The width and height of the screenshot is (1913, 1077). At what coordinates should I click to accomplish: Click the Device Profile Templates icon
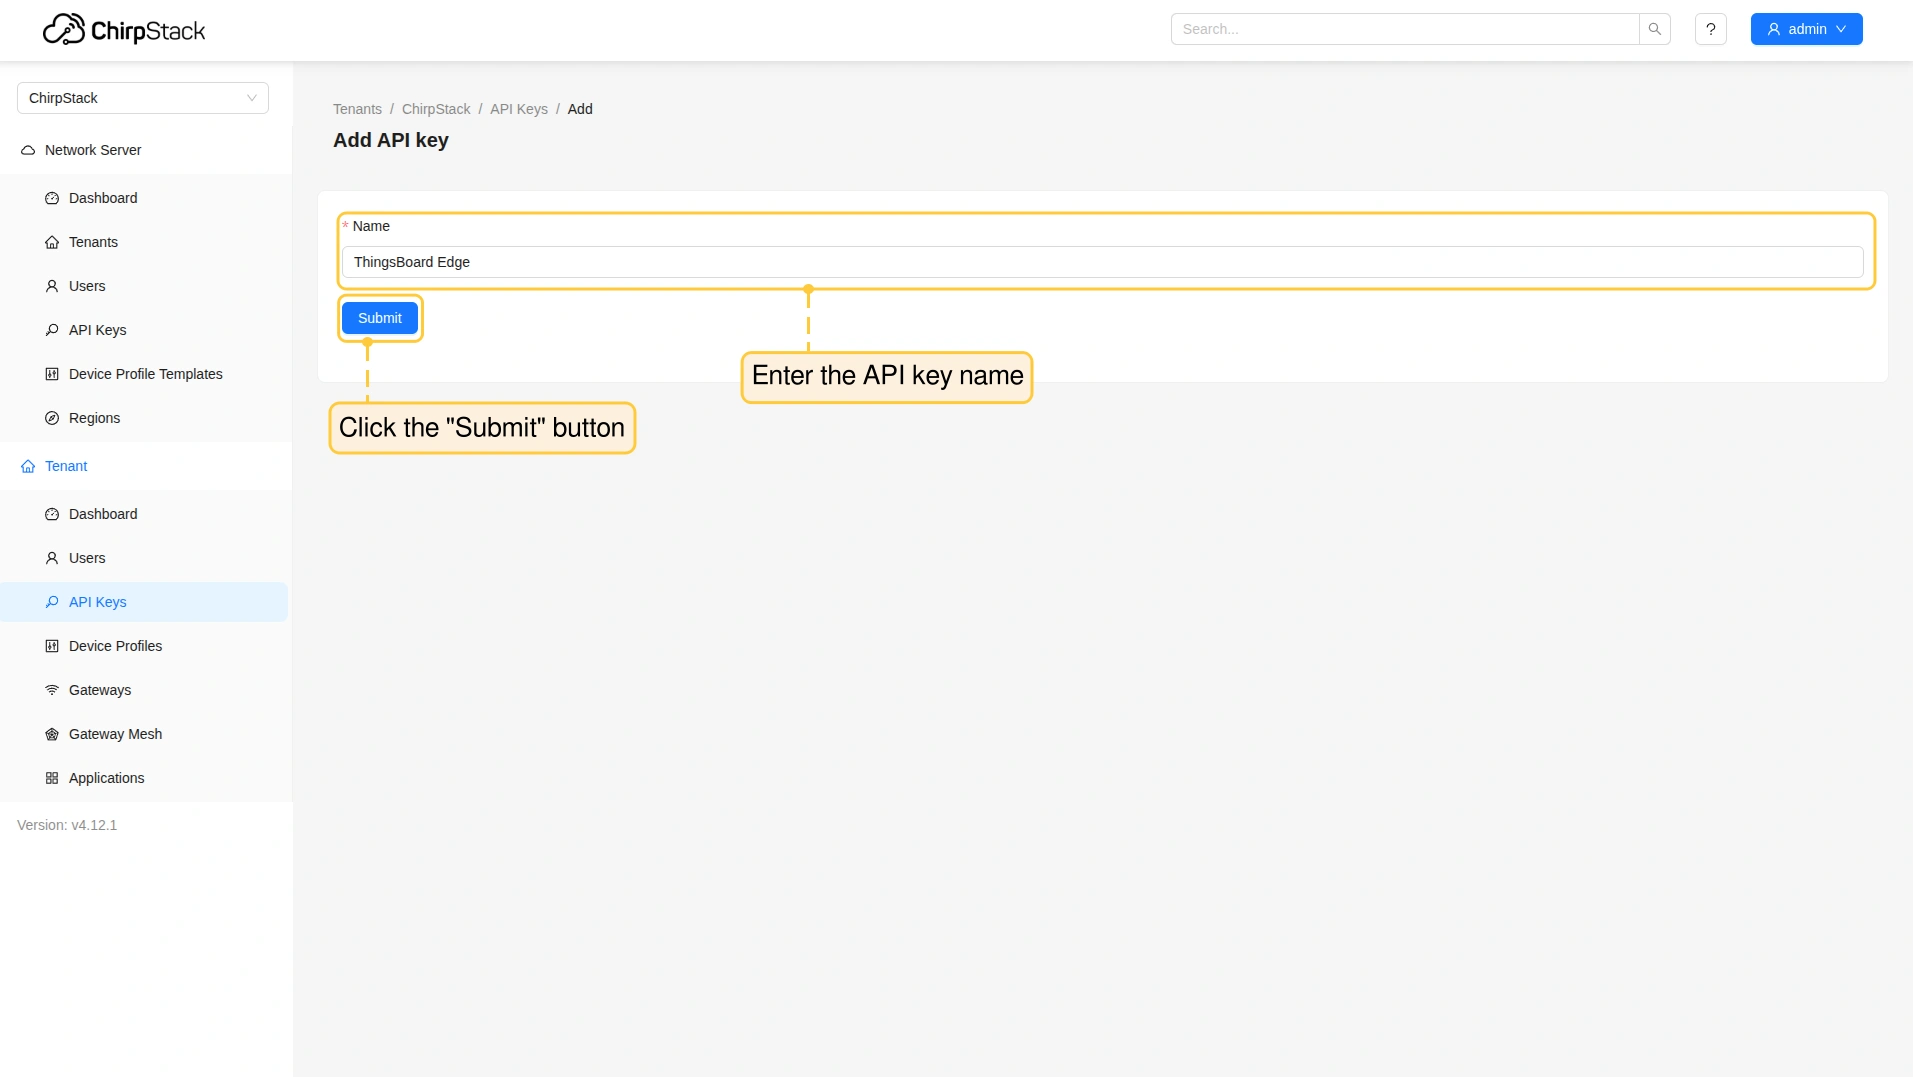tap(52, 374)
